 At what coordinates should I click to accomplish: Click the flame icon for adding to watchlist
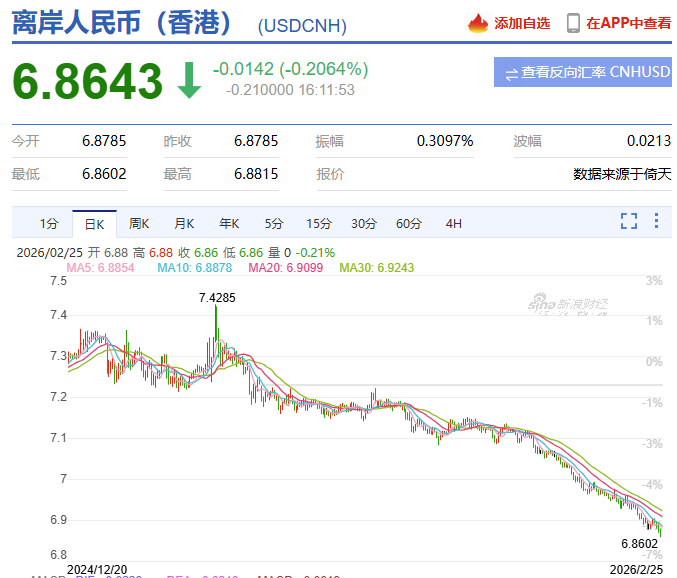click(x=478, y=23)
